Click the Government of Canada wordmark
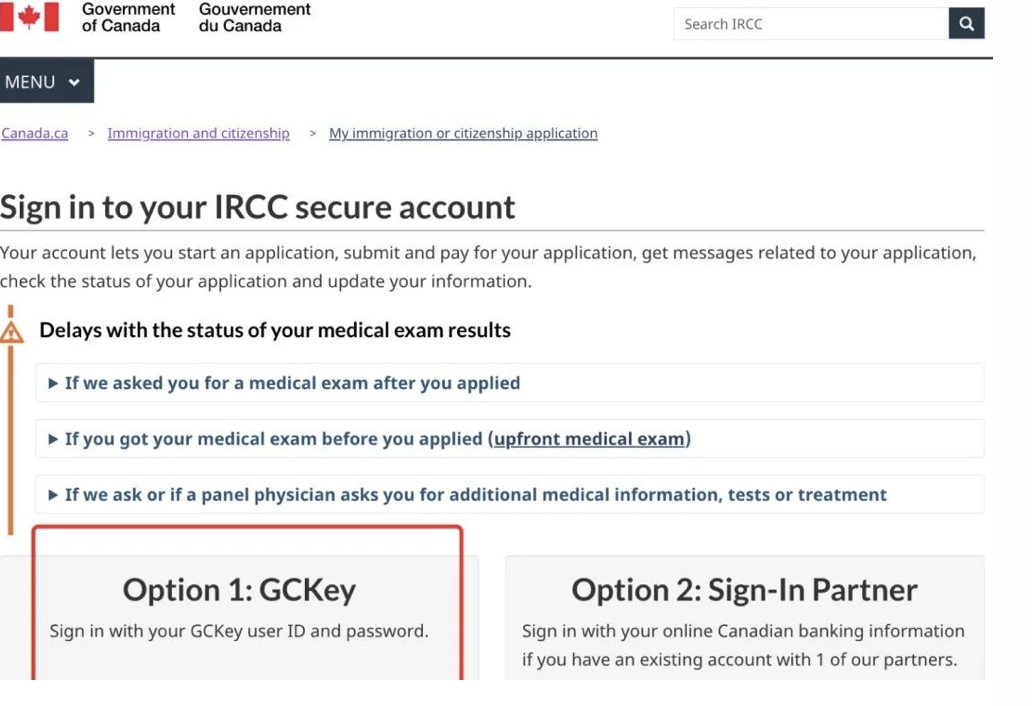Image resolution: width=1032 pixels, height=706 pixels. tap(128, 17)
